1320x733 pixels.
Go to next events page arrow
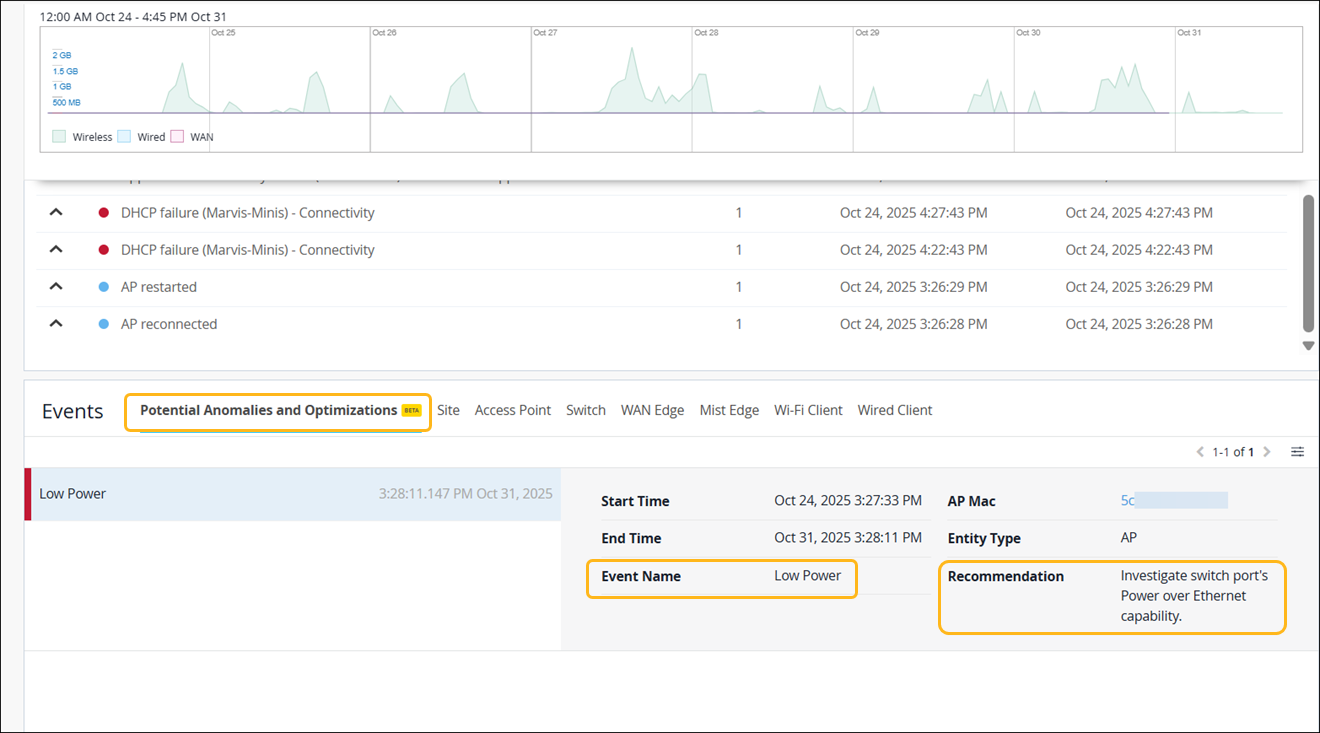point(1267,452)
